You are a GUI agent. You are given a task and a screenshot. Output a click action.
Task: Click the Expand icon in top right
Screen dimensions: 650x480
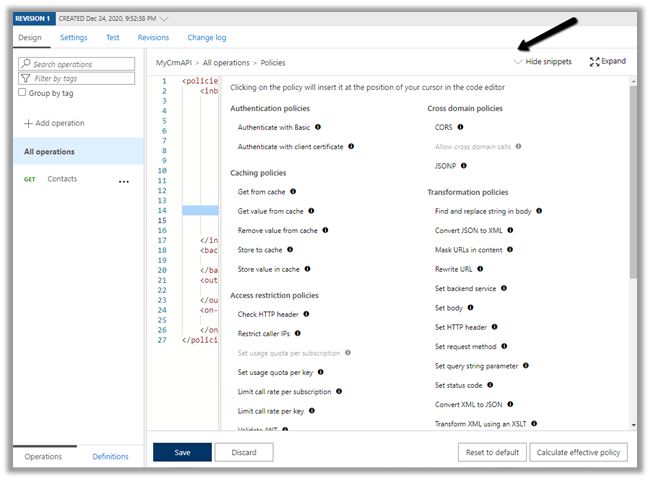click(x=595, y=62)
